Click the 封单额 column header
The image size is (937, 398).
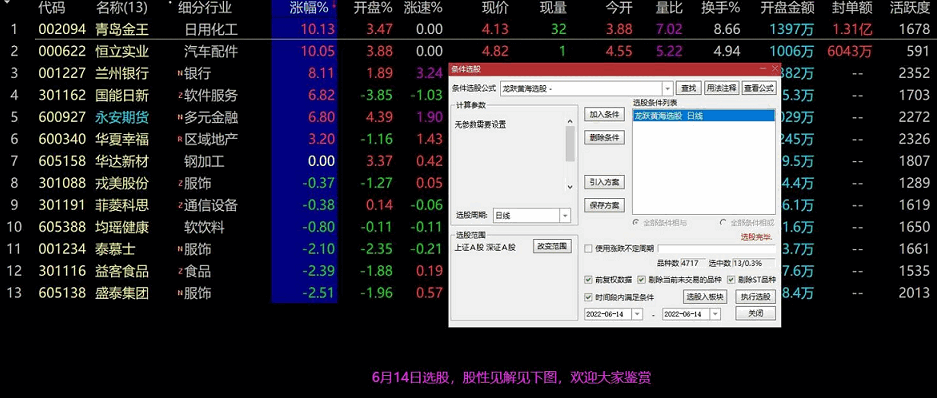click(x=852, y=8)
